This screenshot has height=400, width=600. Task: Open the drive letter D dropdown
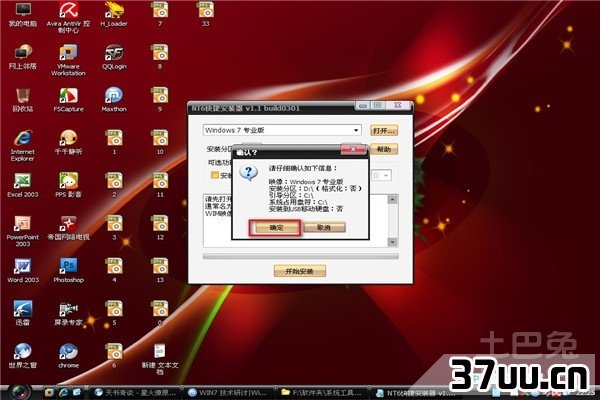coord(382,175)
